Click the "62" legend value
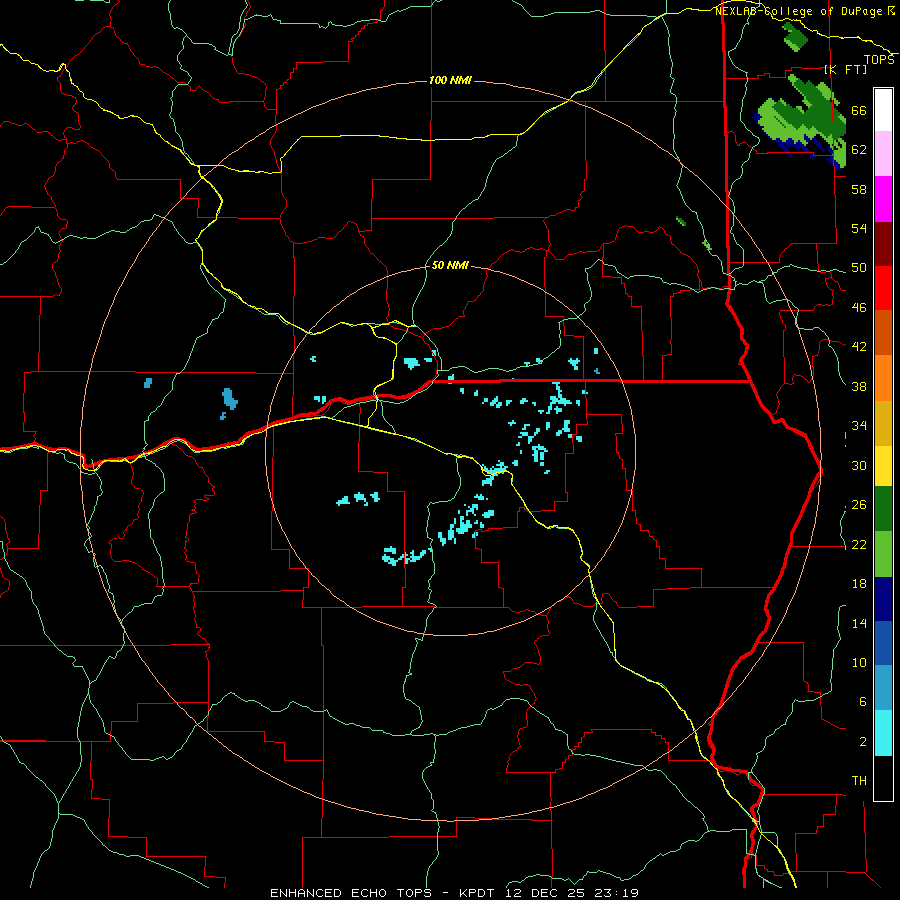 (x=859, y=150)
